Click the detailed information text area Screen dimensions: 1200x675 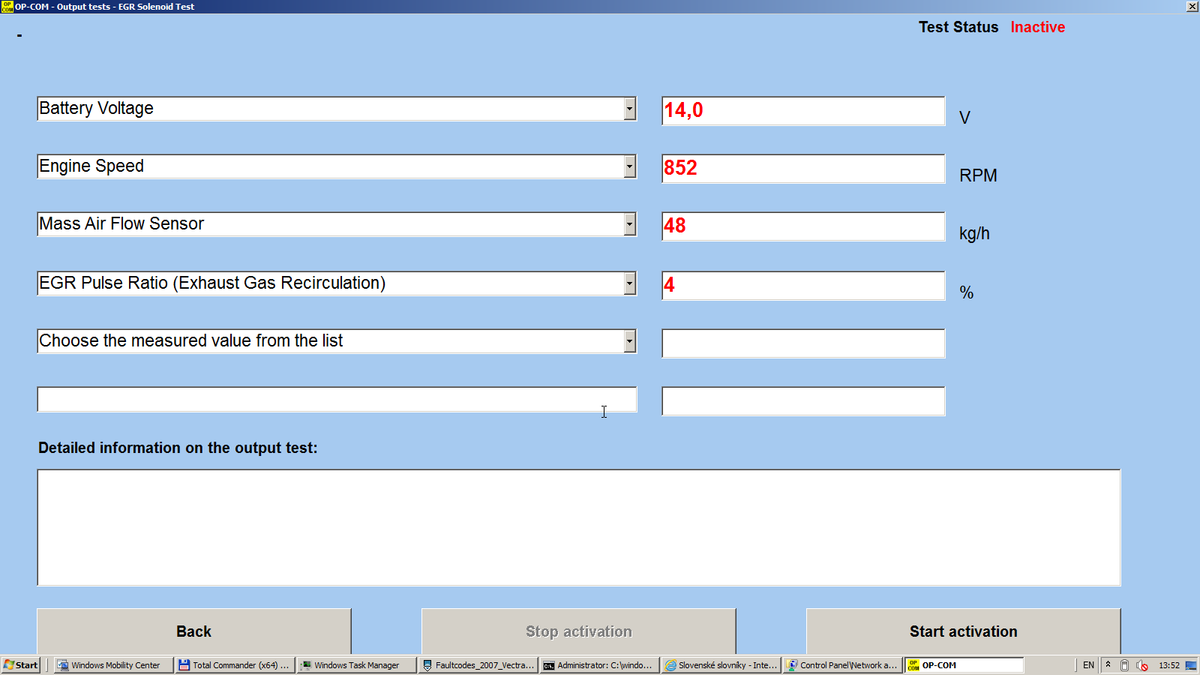pos(578,526)
